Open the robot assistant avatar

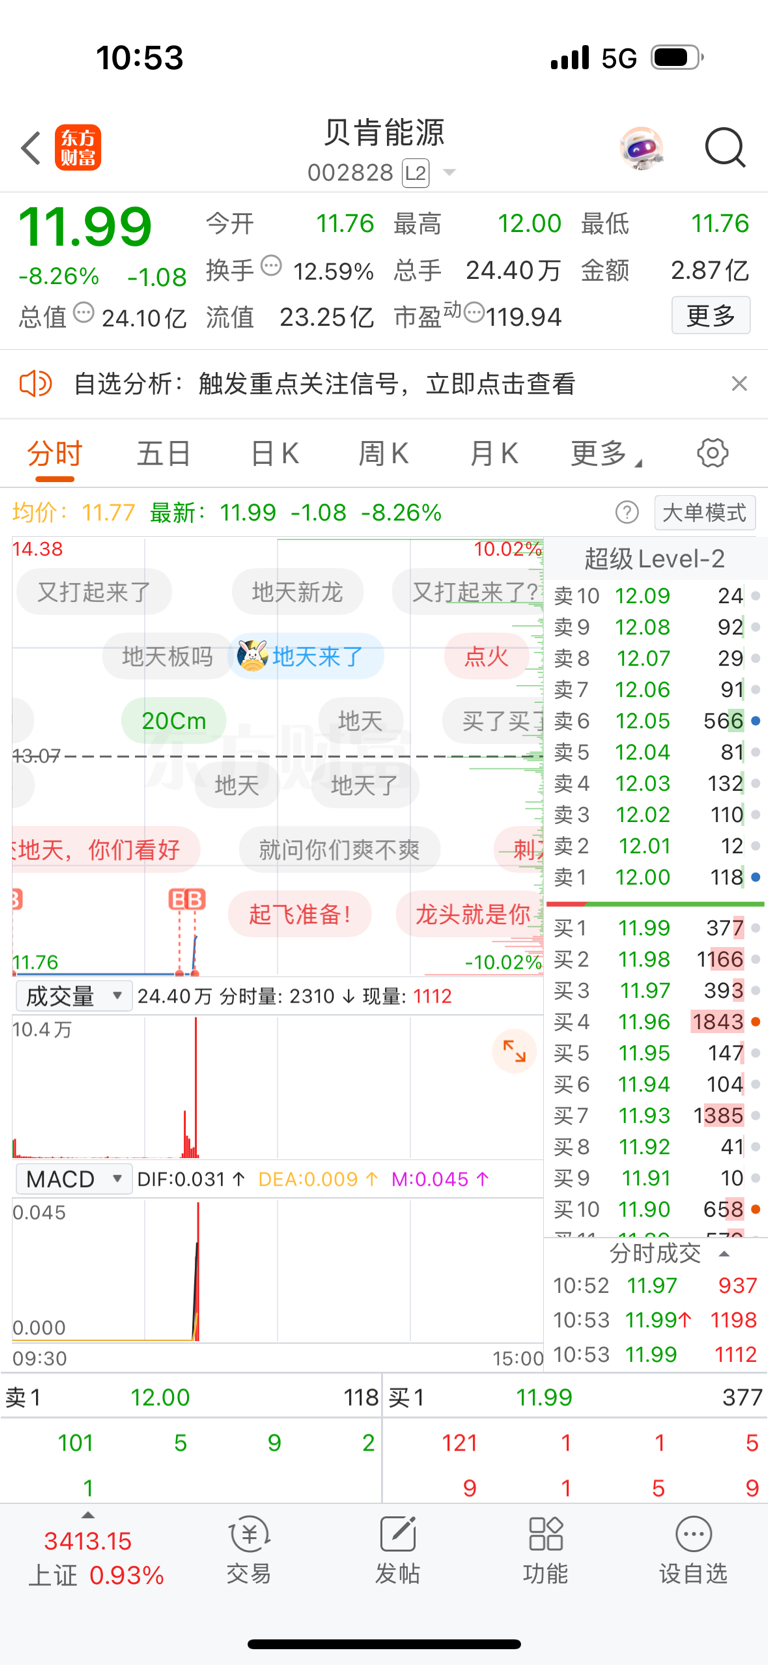642,148
